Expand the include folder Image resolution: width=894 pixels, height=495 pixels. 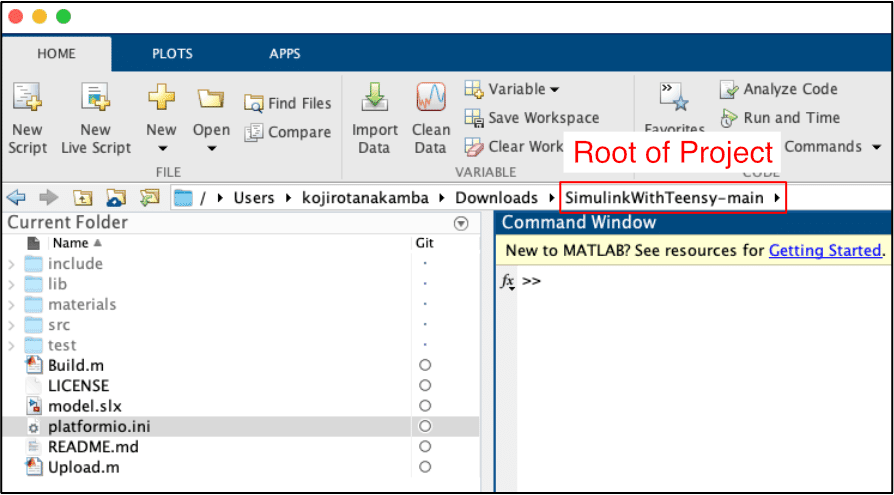click(12, 264)
